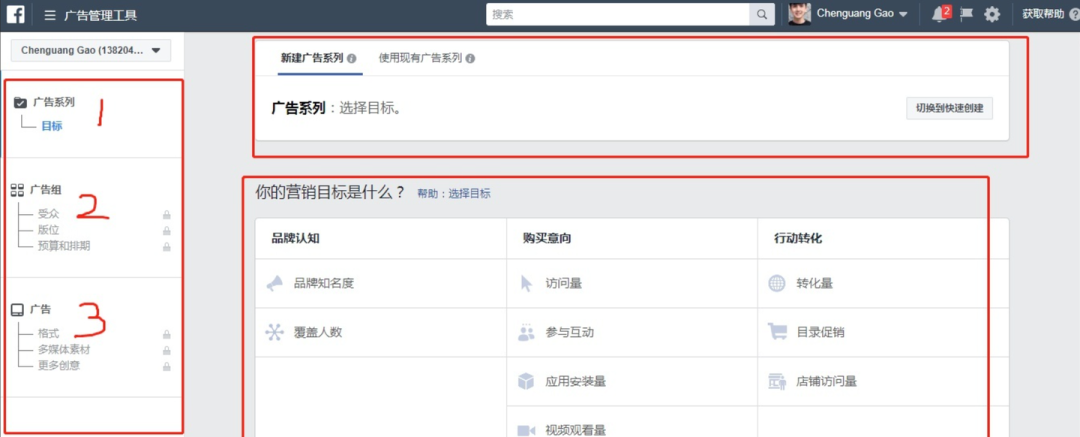This screenshot has height=437, width=1080.
Task: Click the 行动转化 column header
Action: point(798,238)
